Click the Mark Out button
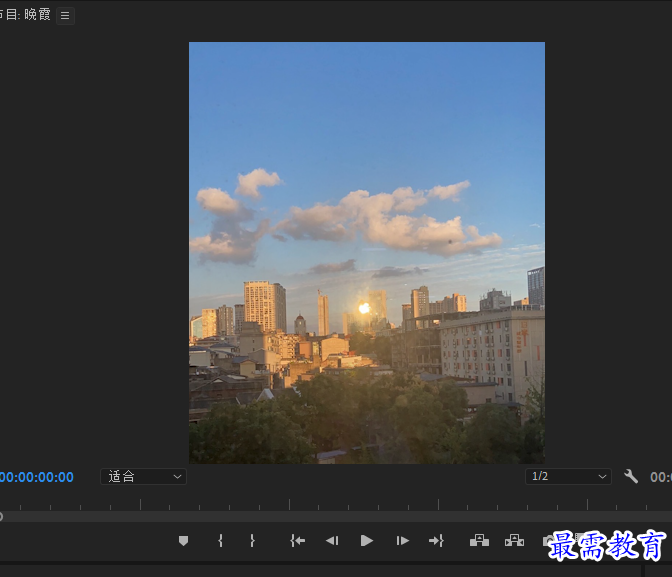 coord(252,541)
